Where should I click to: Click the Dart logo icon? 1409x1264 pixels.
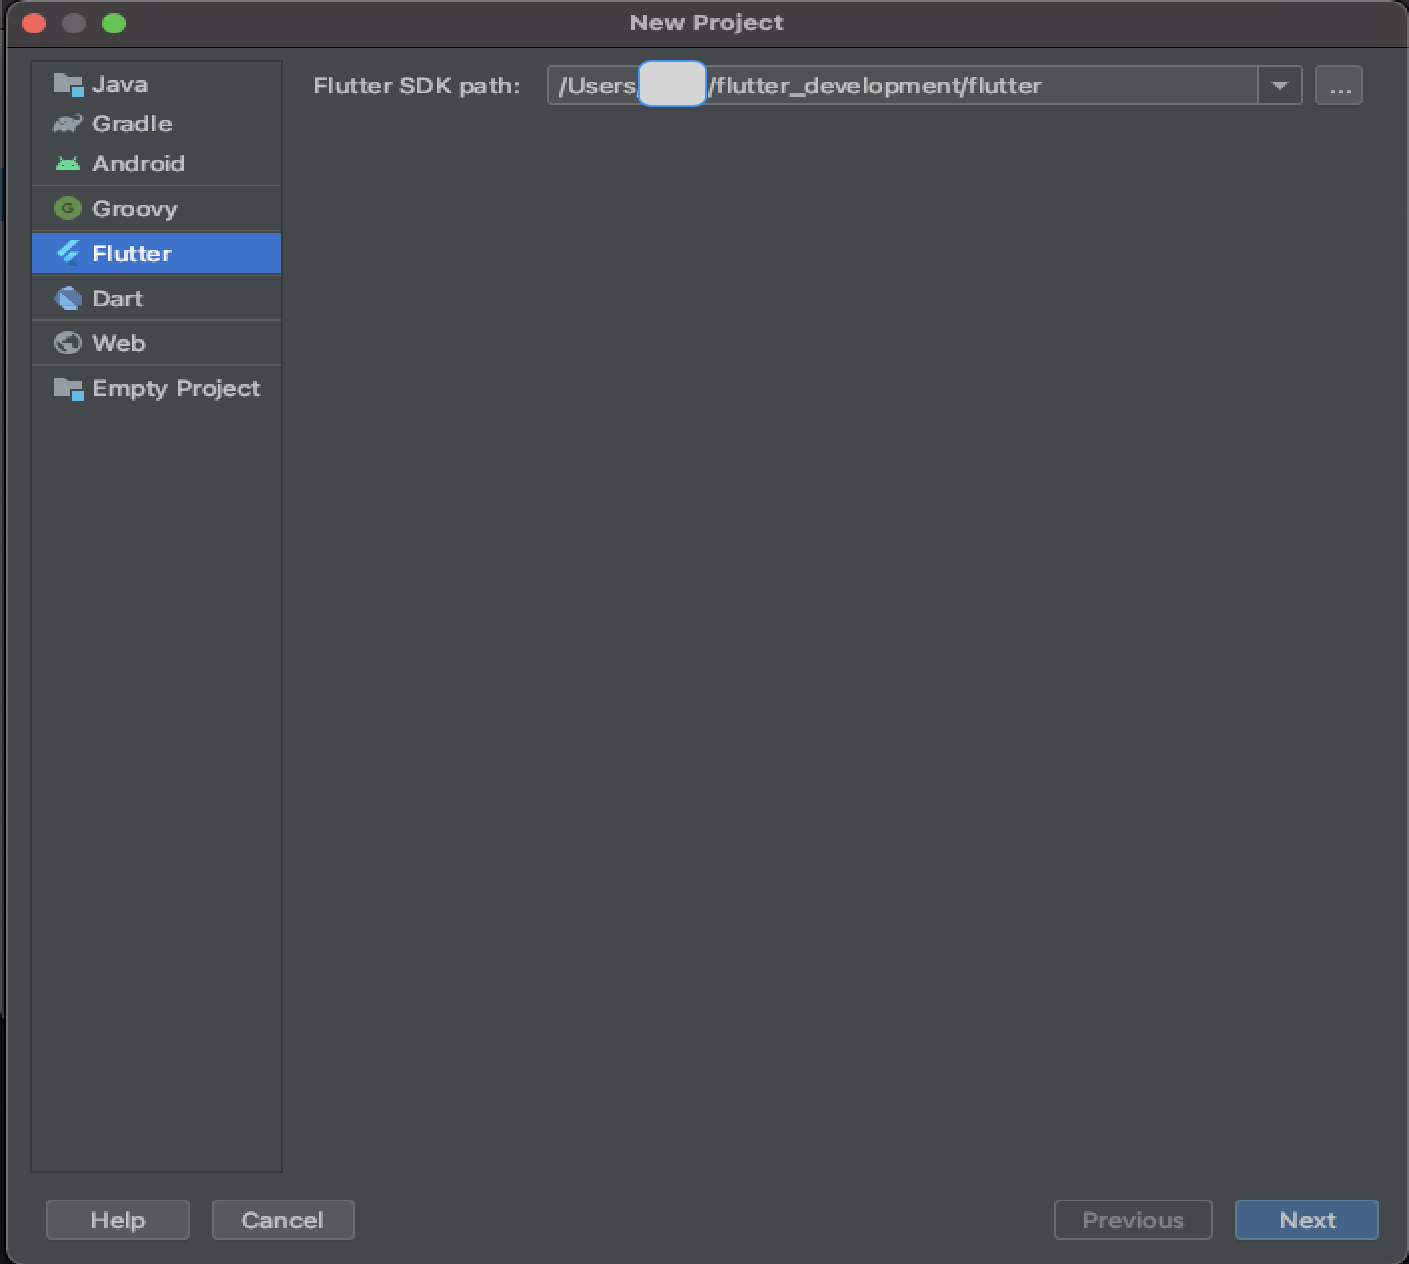[68, 298]
